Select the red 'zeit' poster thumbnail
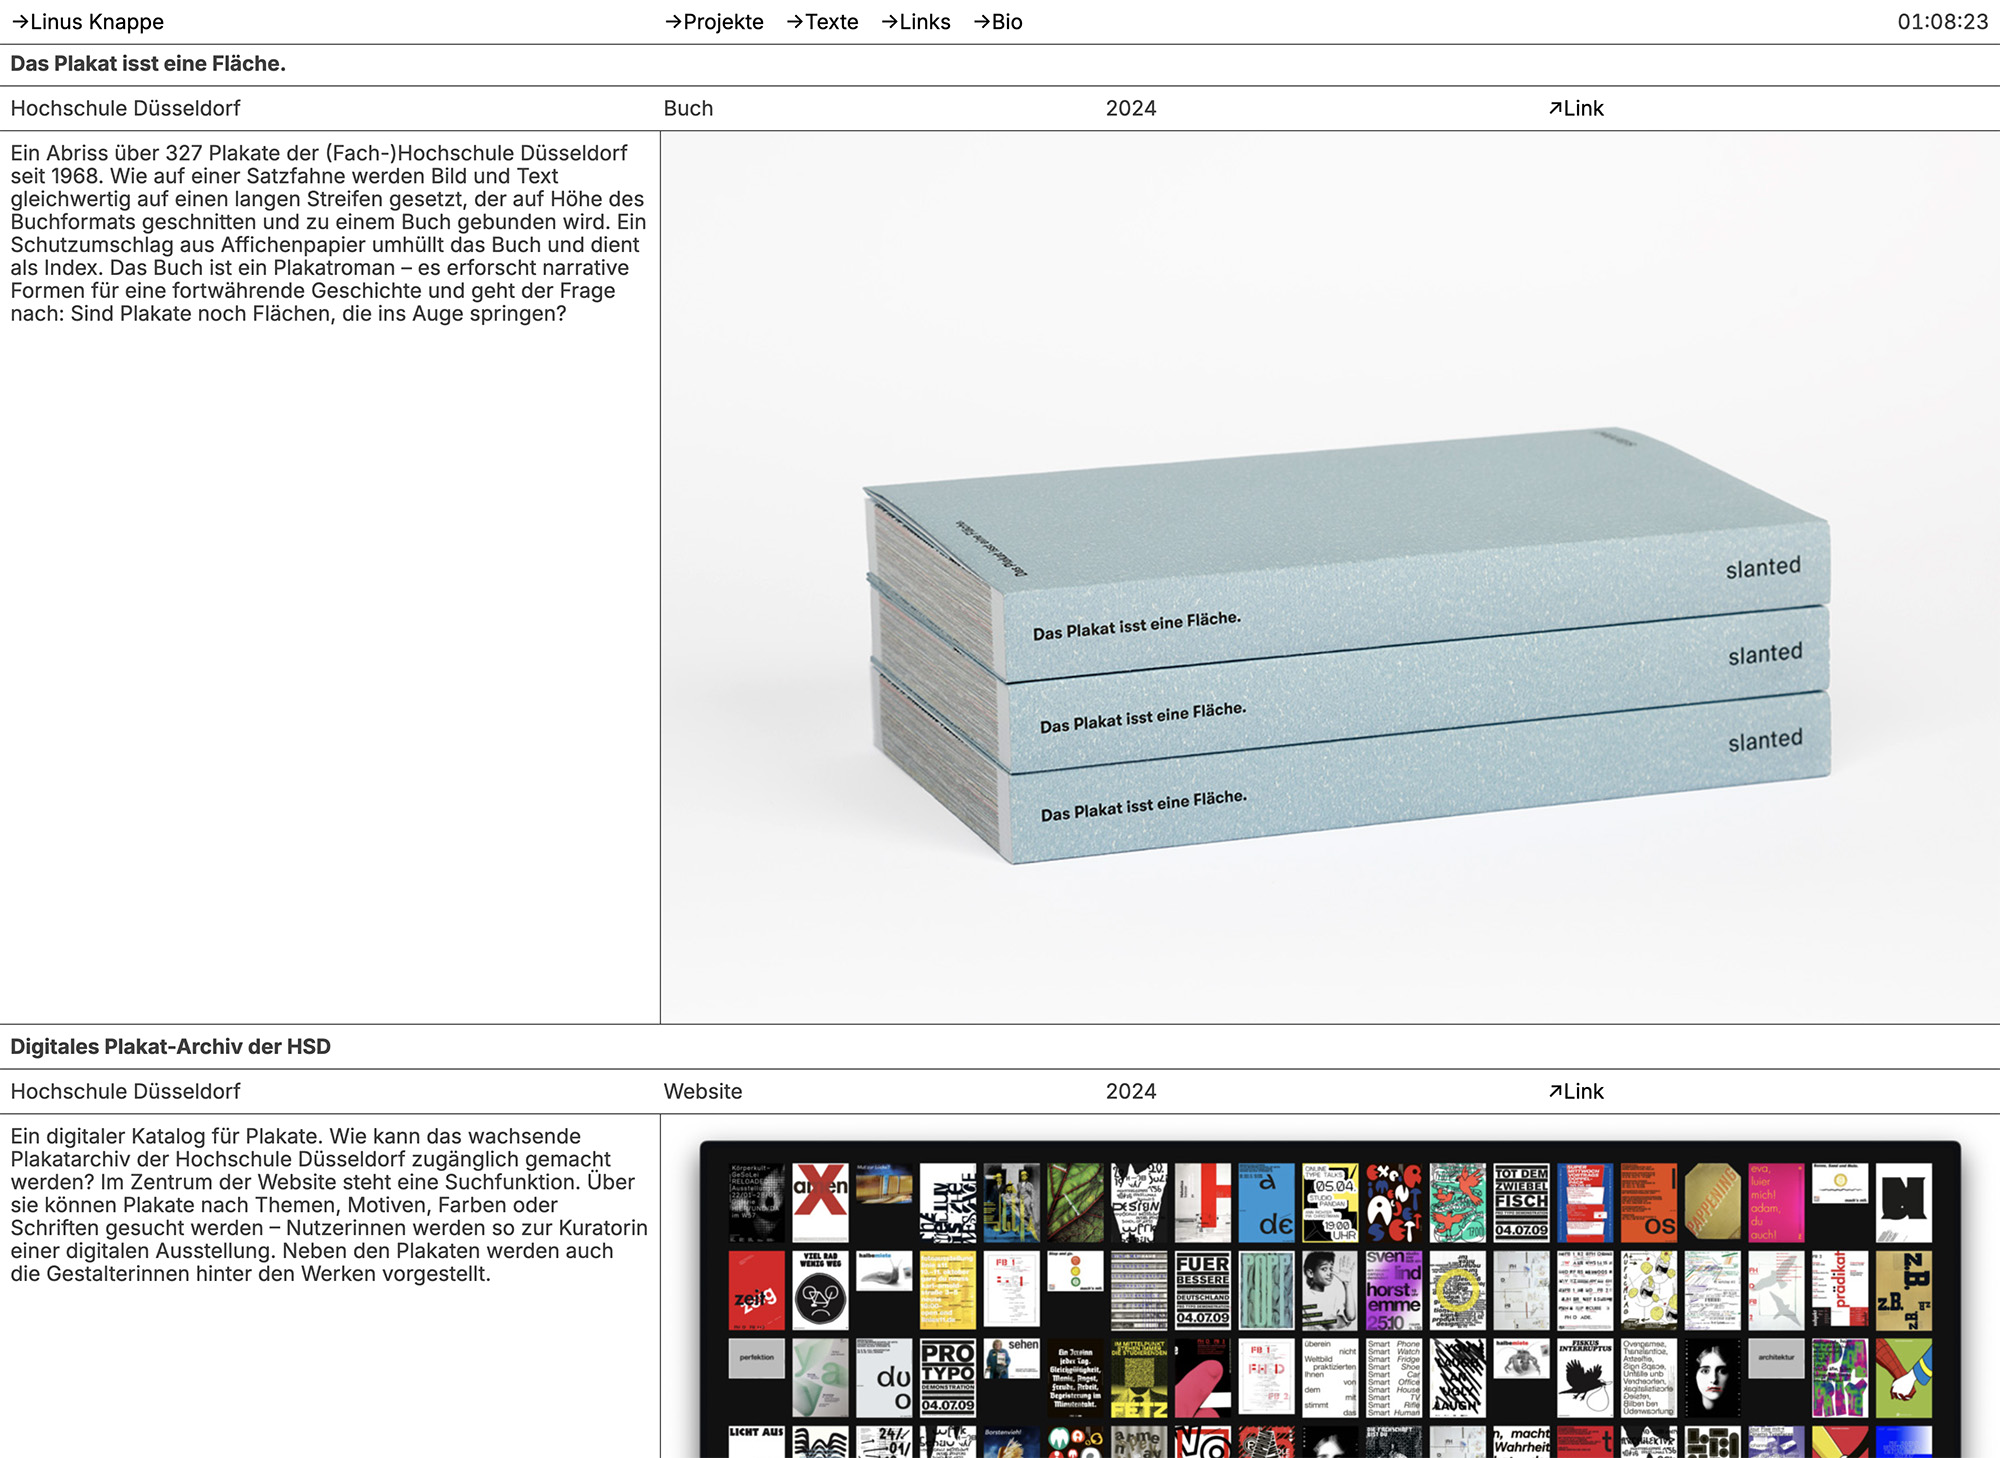 coord(757,1290)
